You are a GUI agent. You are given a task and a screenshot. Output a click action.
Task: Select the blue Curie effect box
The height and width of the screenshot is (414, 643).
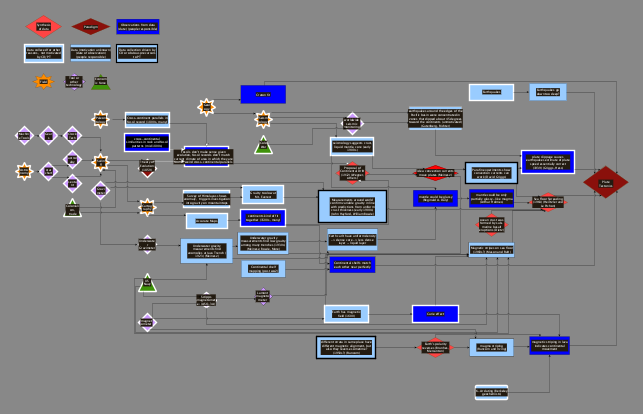435,314
